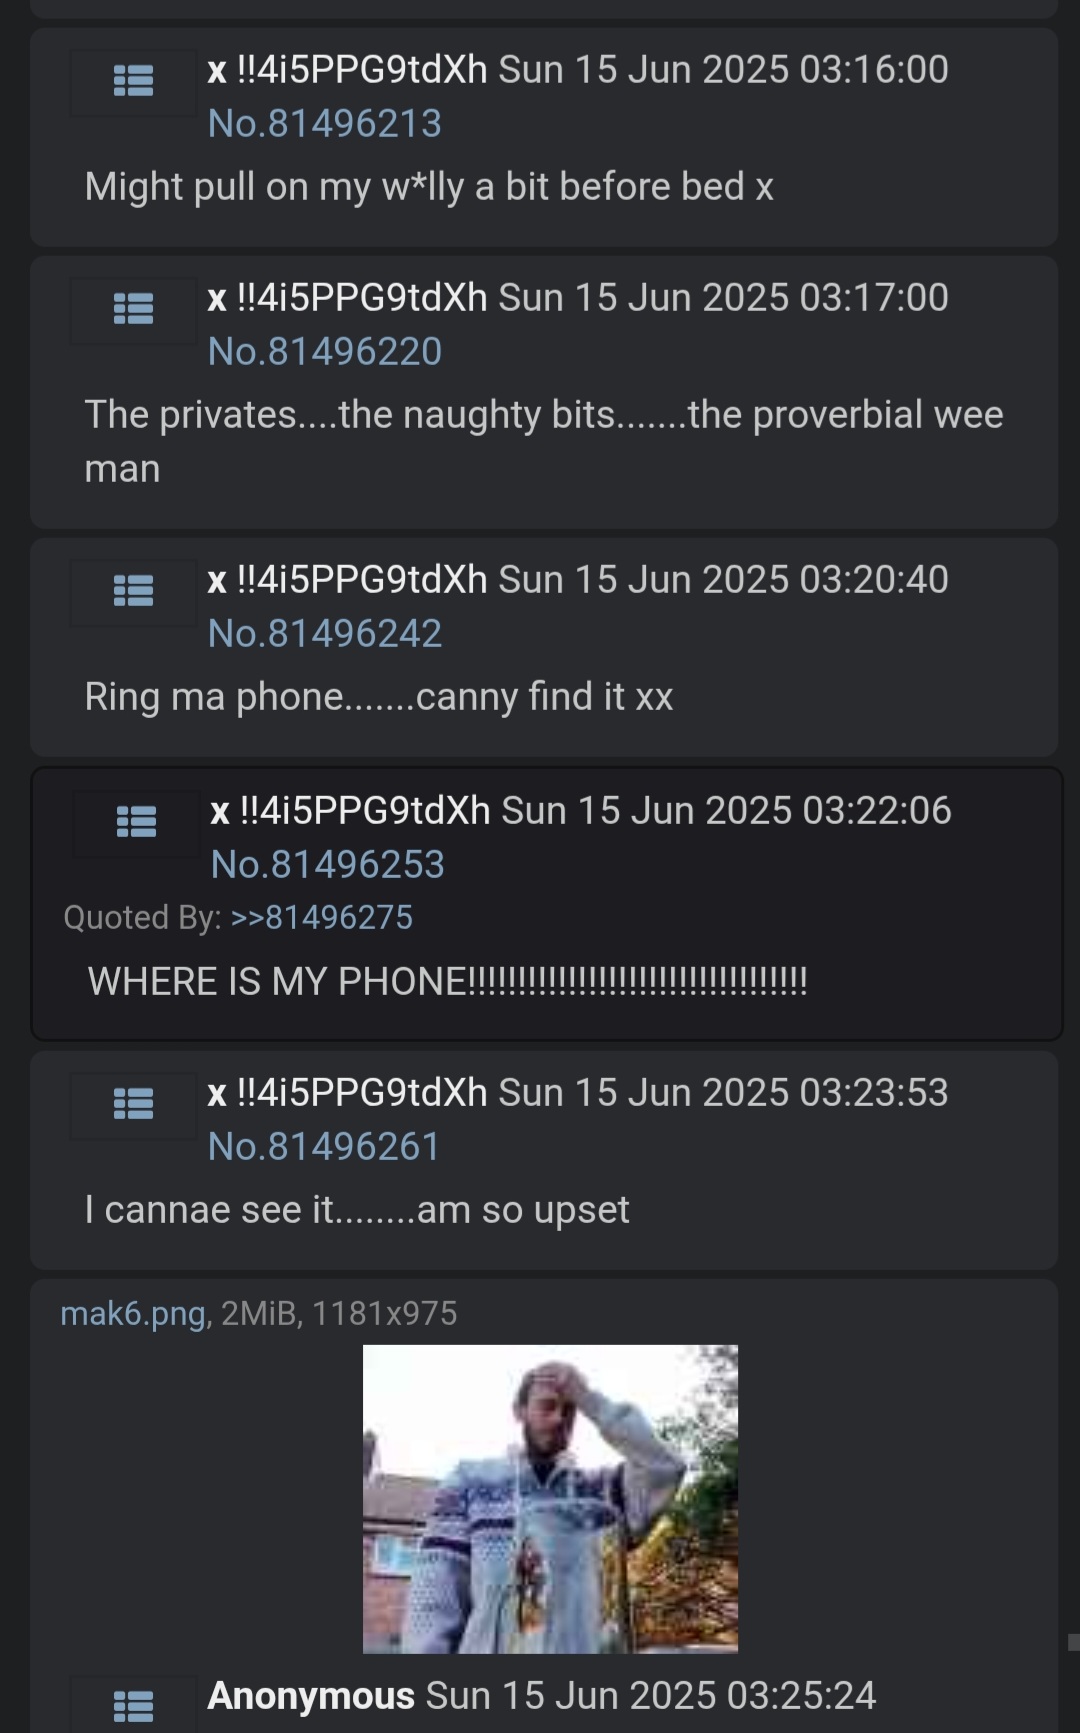Select the 'I cannae see it' post text
Screen dimensions: 1080x1733
tap(357, 1210)
